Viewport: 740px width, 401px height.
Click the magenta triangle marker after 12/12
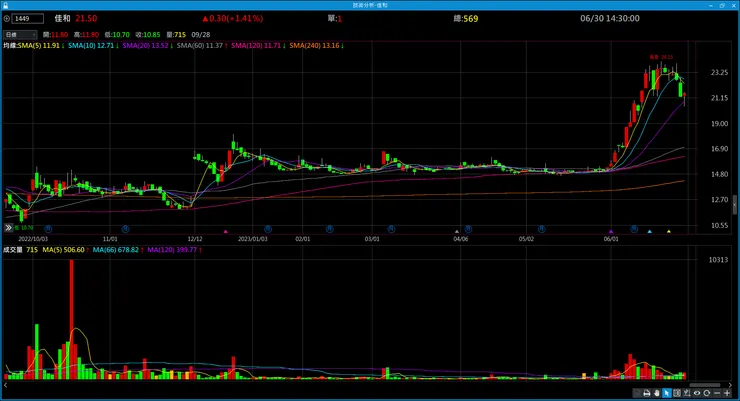(226, 232)
